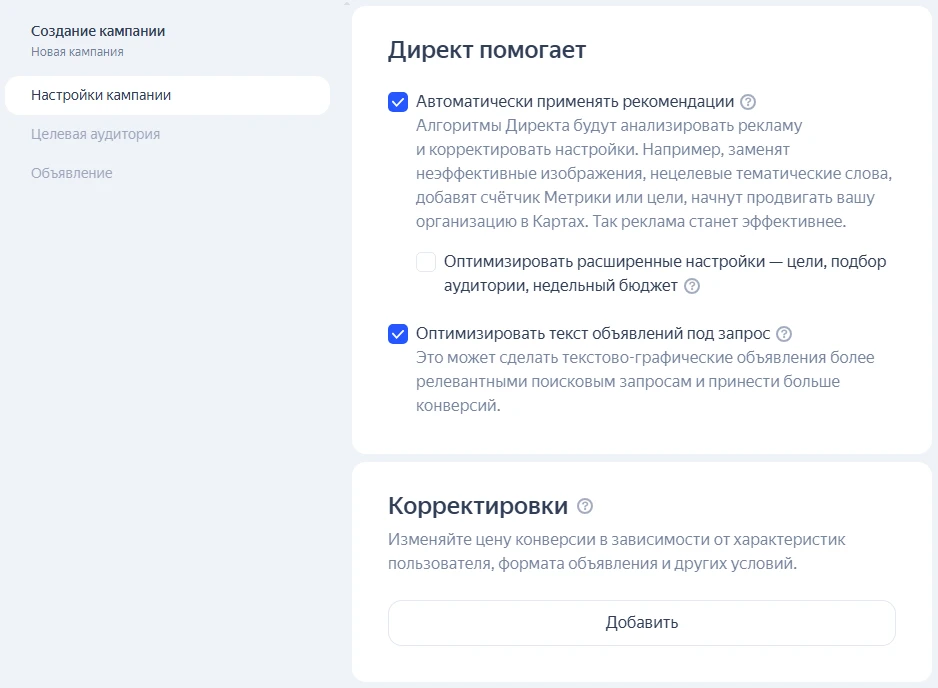Click help icon after "недельный бюджет"

(692, 286)
